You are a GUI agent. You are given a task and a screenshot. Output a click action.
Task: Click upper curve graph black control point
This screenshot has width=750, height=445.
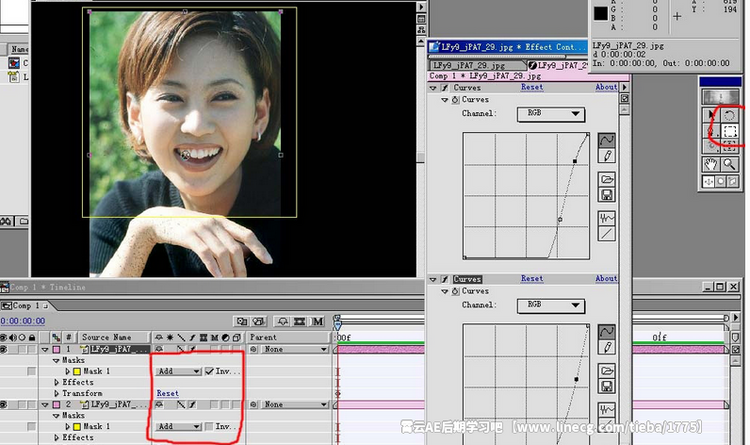575,161
